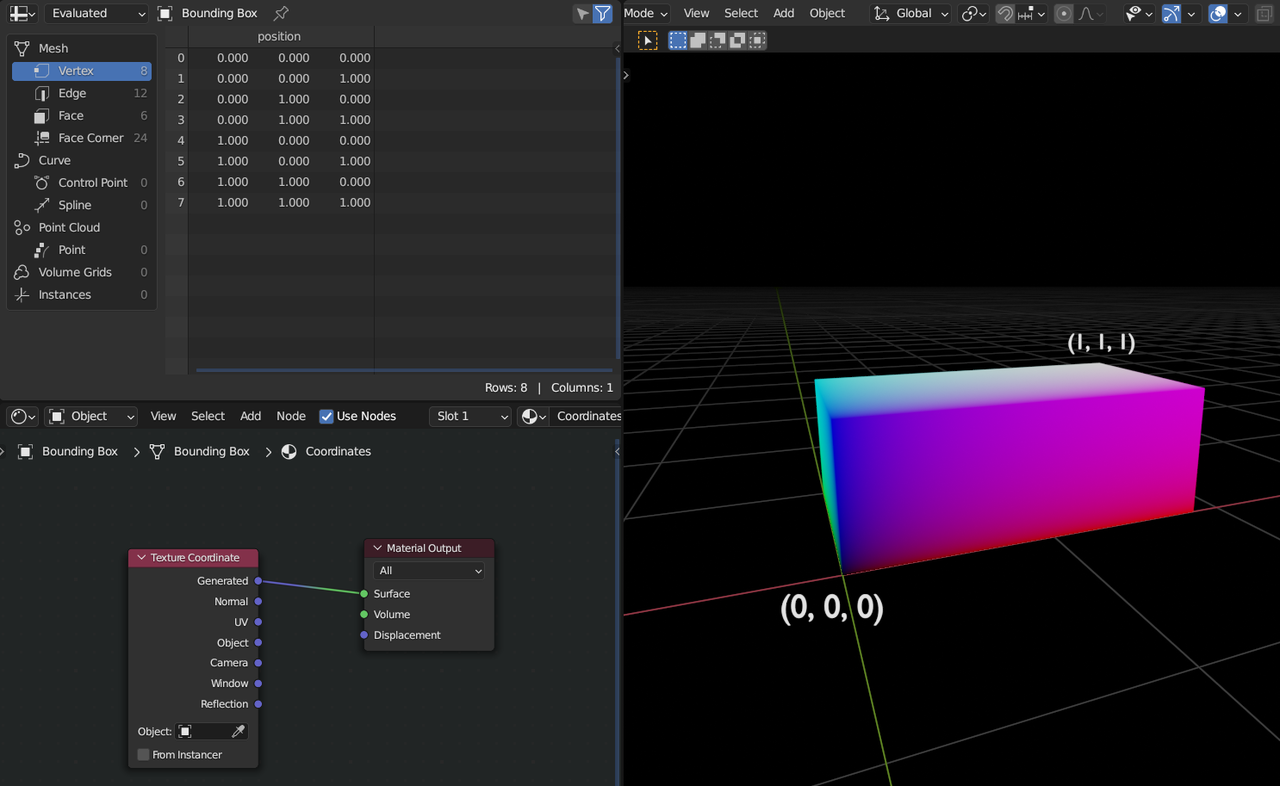Toggle the selected-only arrow icon in spreadsheet
The height and width of the screenshot is (786, 1280).
[582, 13]
